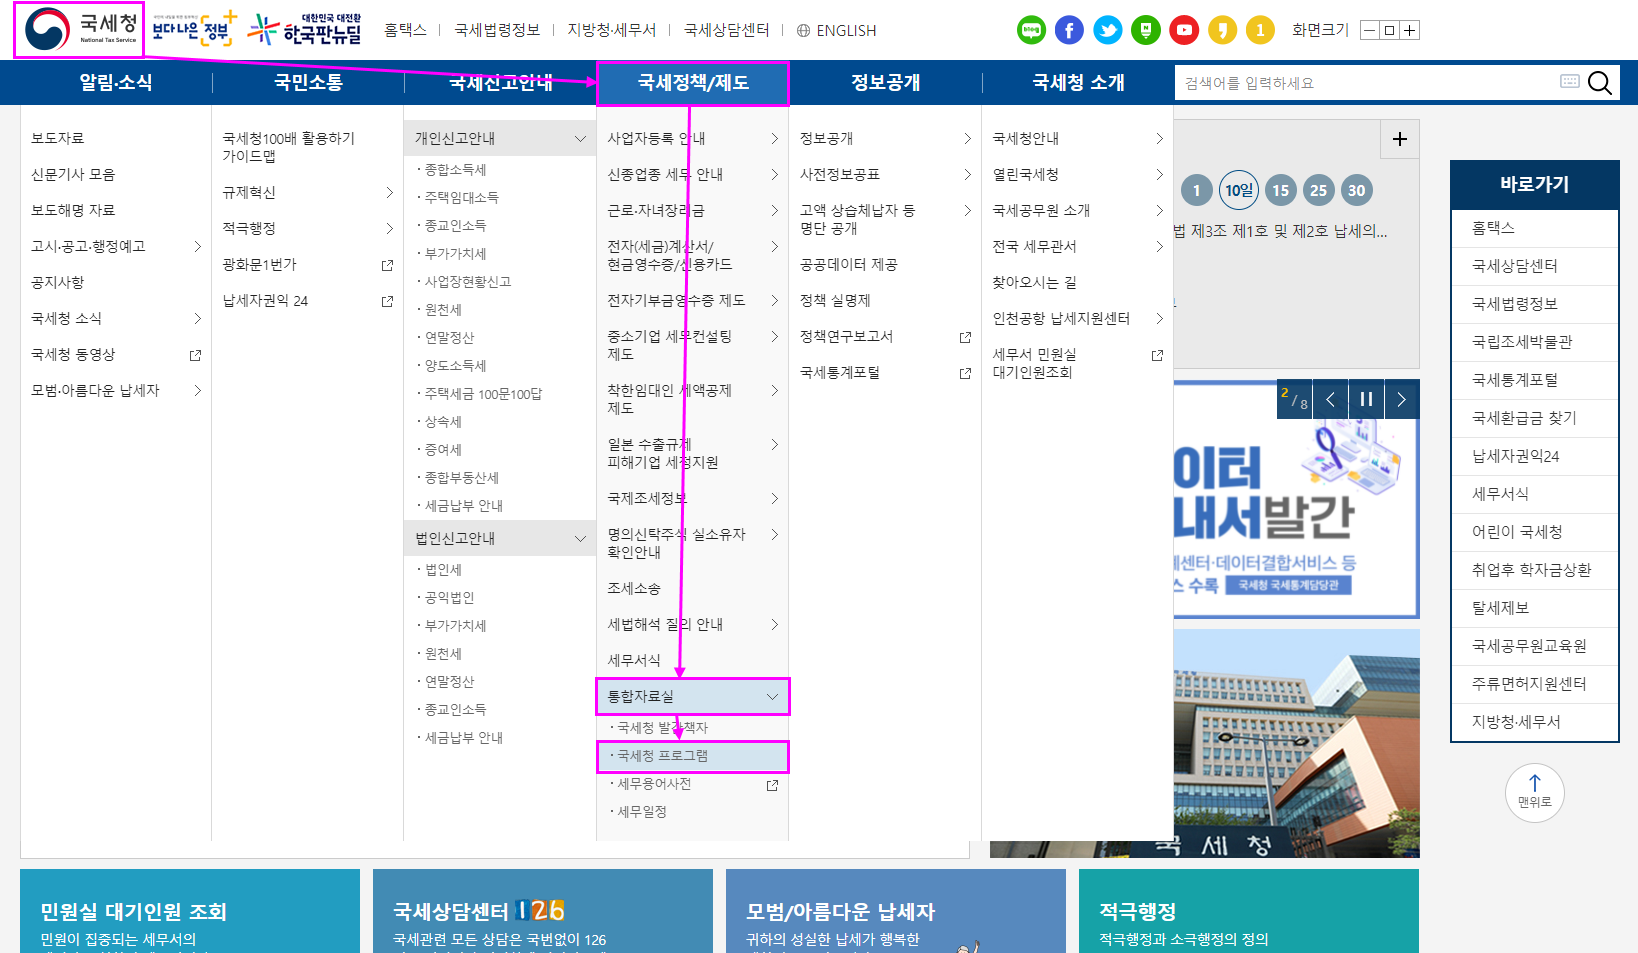1638x953 pixels.
Task: Open the Twitter bird icon
Action: 1108,30
